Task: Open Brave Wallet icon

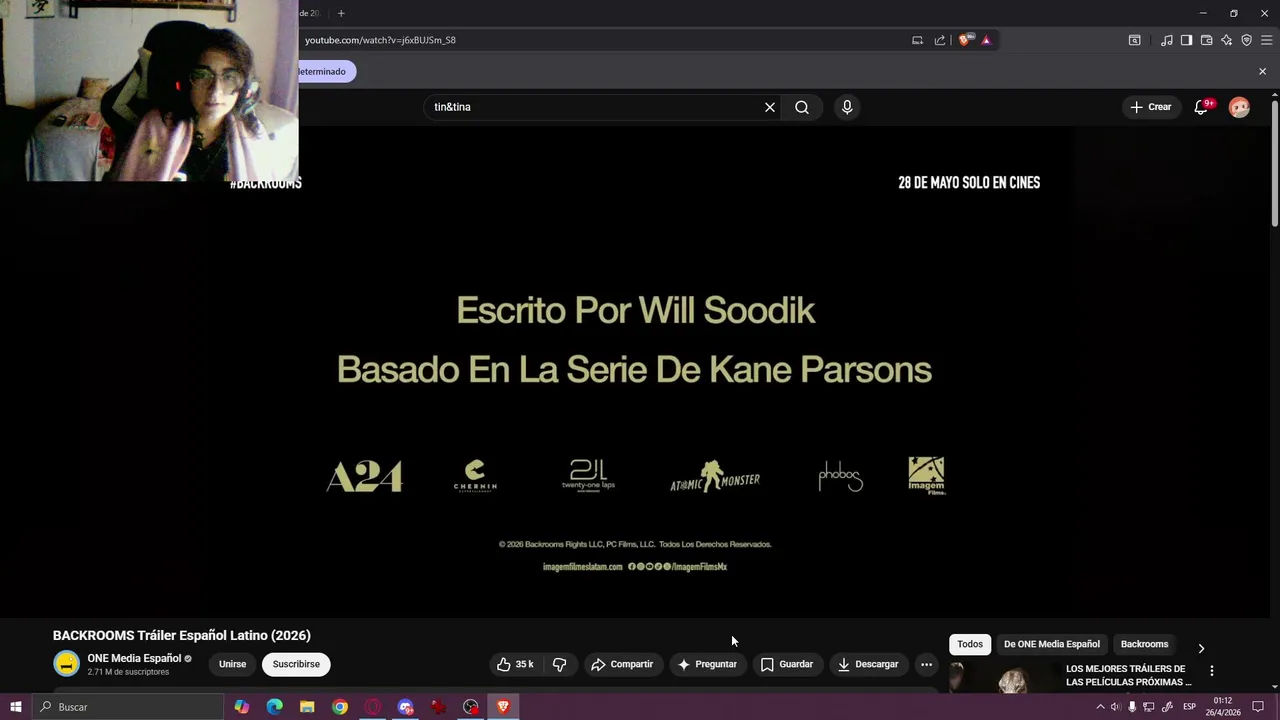Action: pyautogui.click(x=1206, y=40)
